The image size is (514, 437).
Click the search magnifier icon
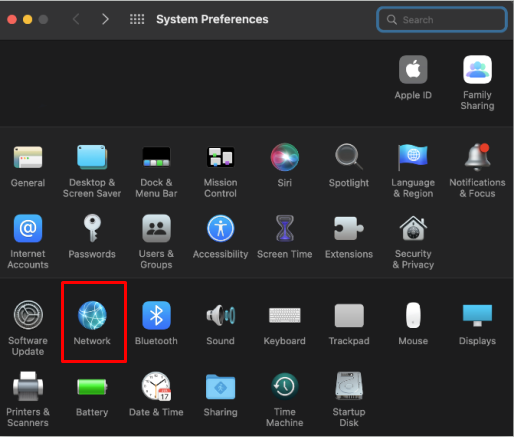(x=392, y=20)
